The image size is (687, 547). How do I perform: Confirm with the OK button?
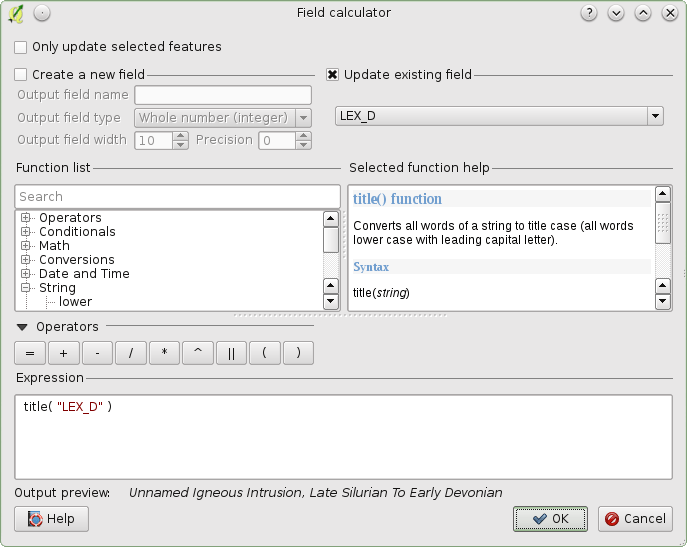pyautogui.click(x=550, y=519)
